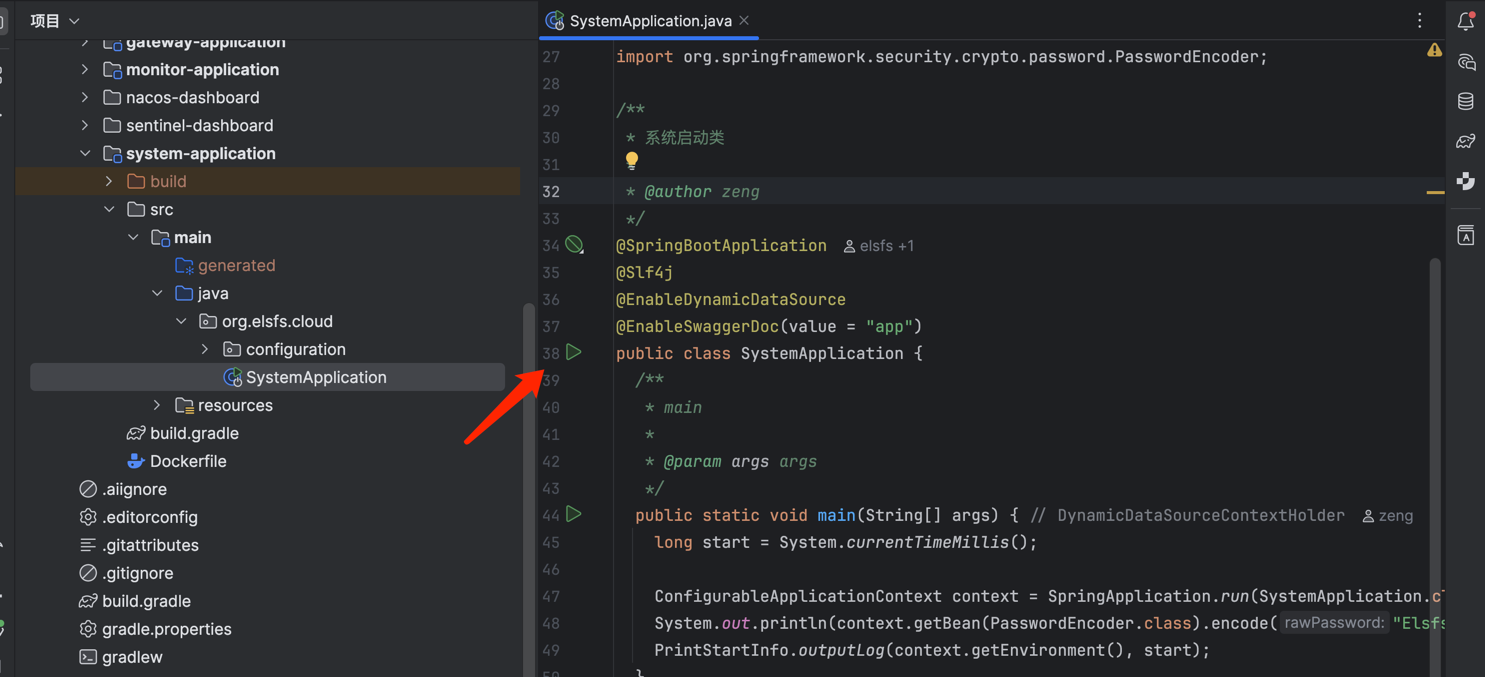Click the yellow lightbulb intention icon
Screen dimensions: 1485x677
click(632, 160)
